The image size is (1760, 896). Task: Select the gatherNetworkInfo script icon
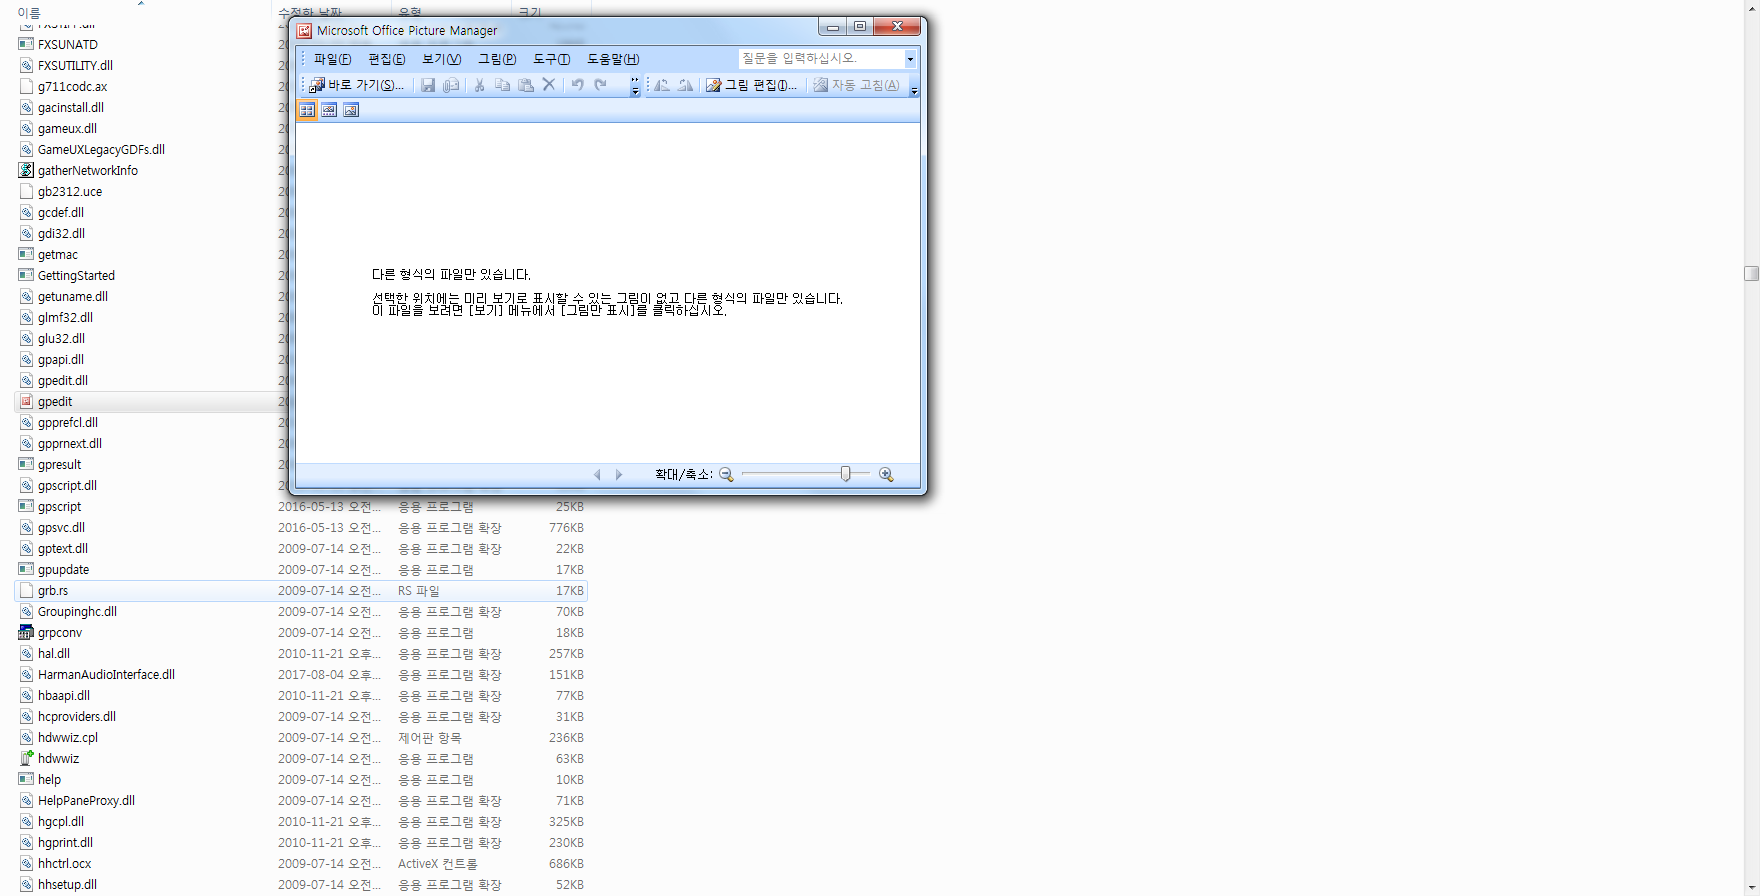coord(26,171)
